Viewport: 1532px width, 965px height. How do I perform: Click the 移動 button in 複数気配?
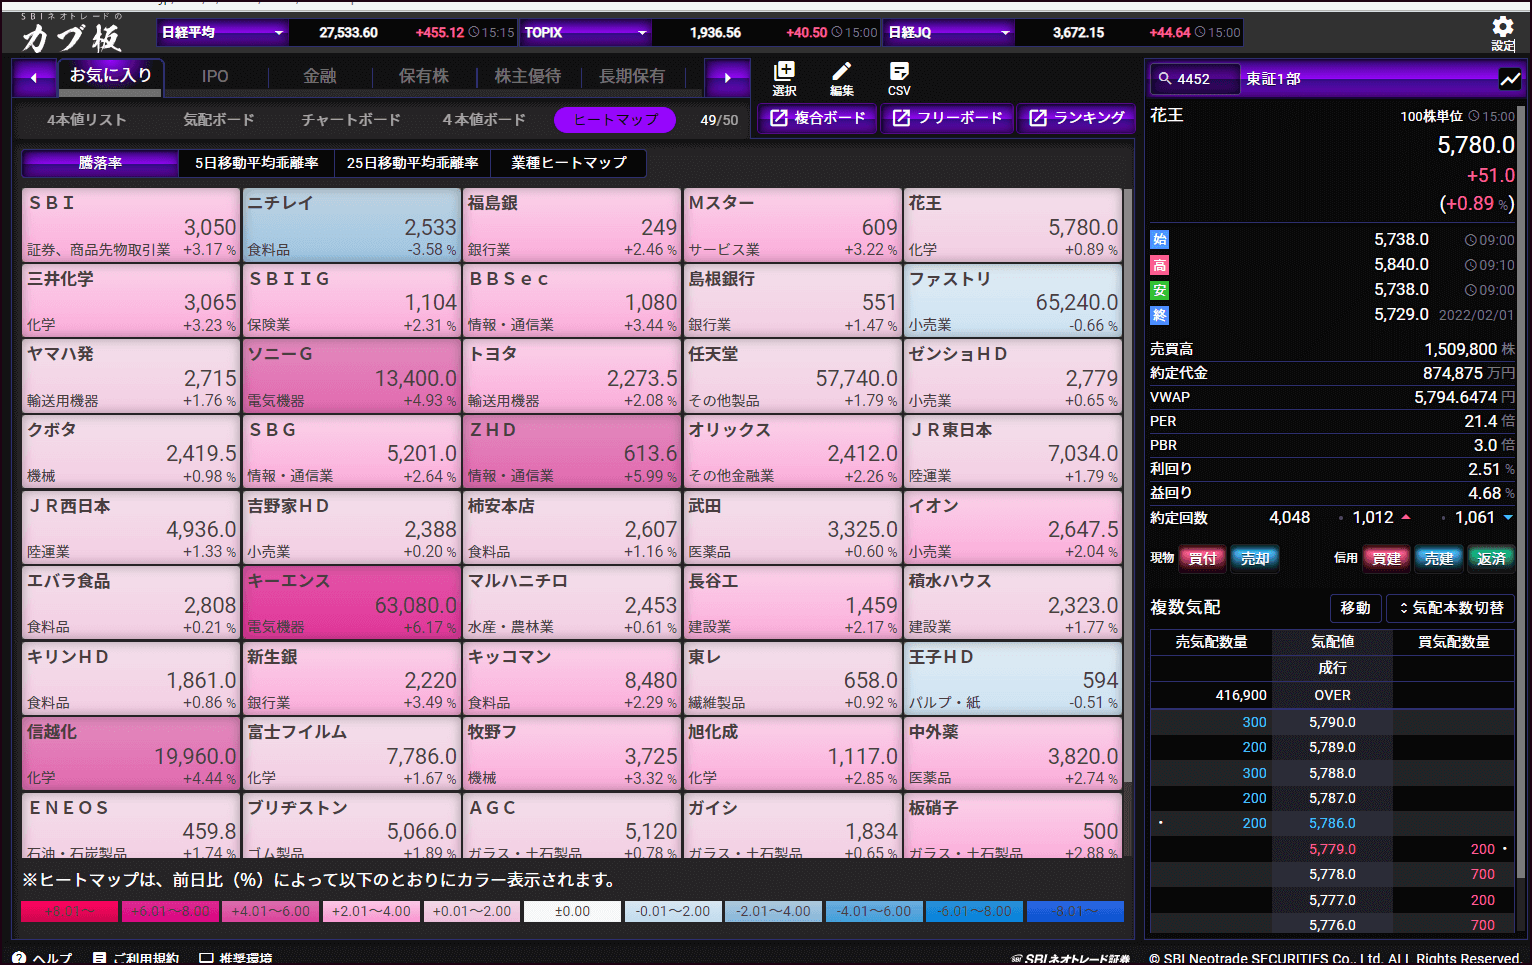[x=1356, y=607]
